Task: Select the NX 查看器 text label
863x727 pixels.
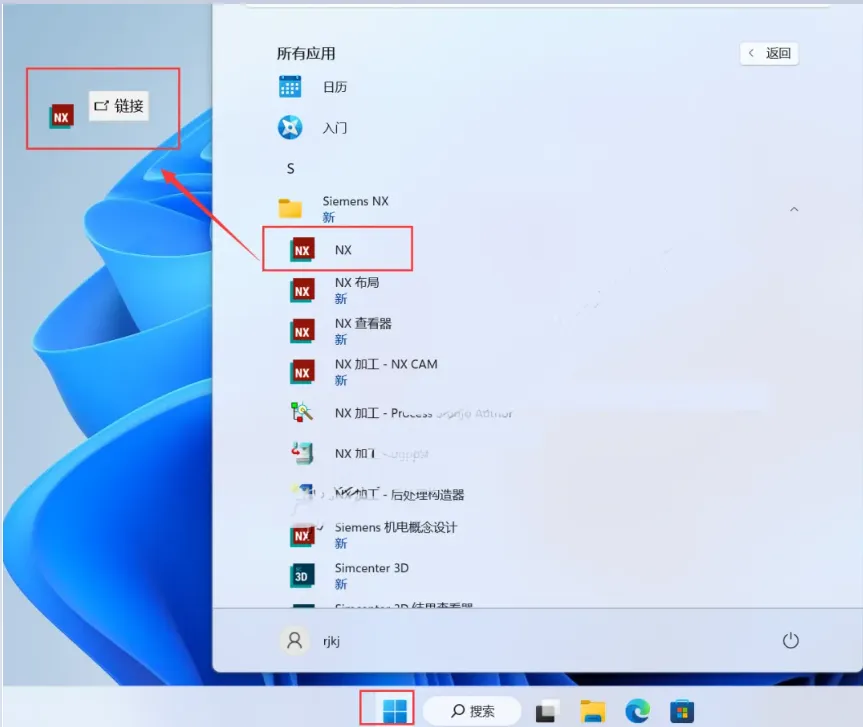Action: click(363, 324)
